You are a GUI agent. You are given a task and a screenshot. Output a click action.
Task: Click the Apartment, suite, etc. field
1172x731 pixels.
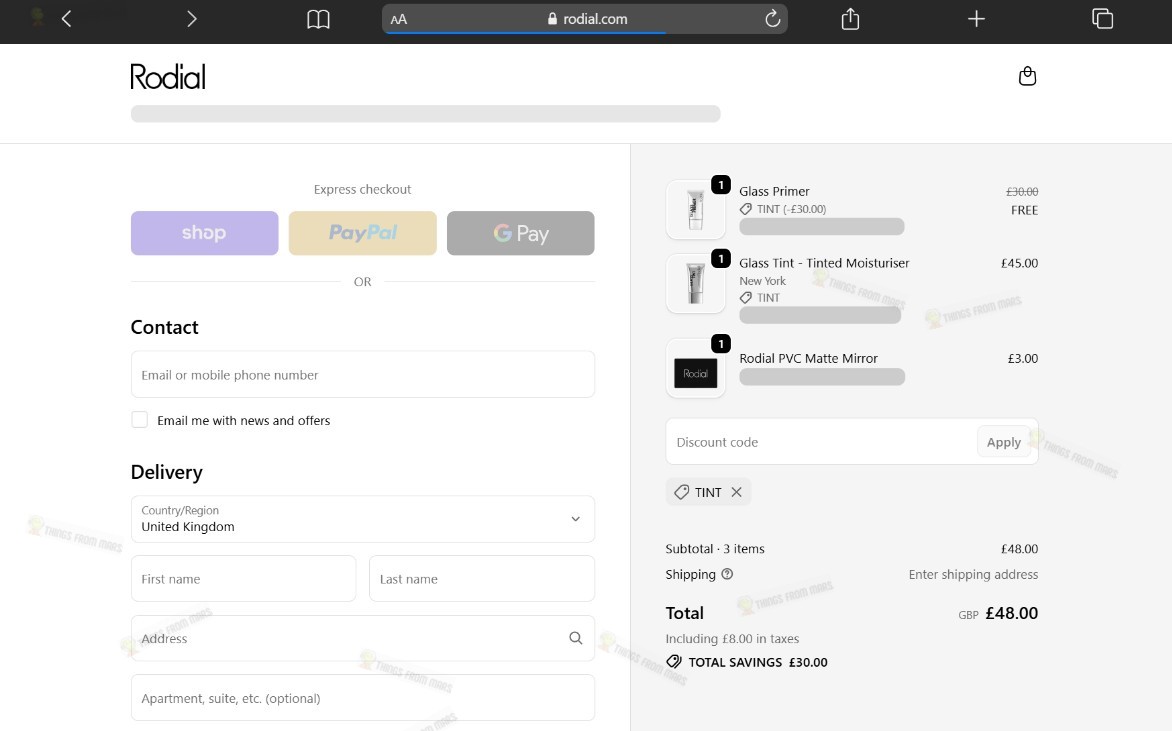(363, 698)
